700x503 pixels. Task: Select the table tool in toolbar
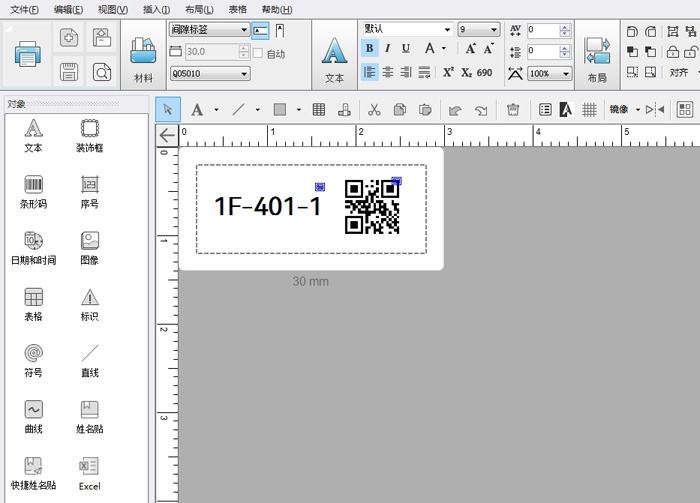click(x=319, y=110)
